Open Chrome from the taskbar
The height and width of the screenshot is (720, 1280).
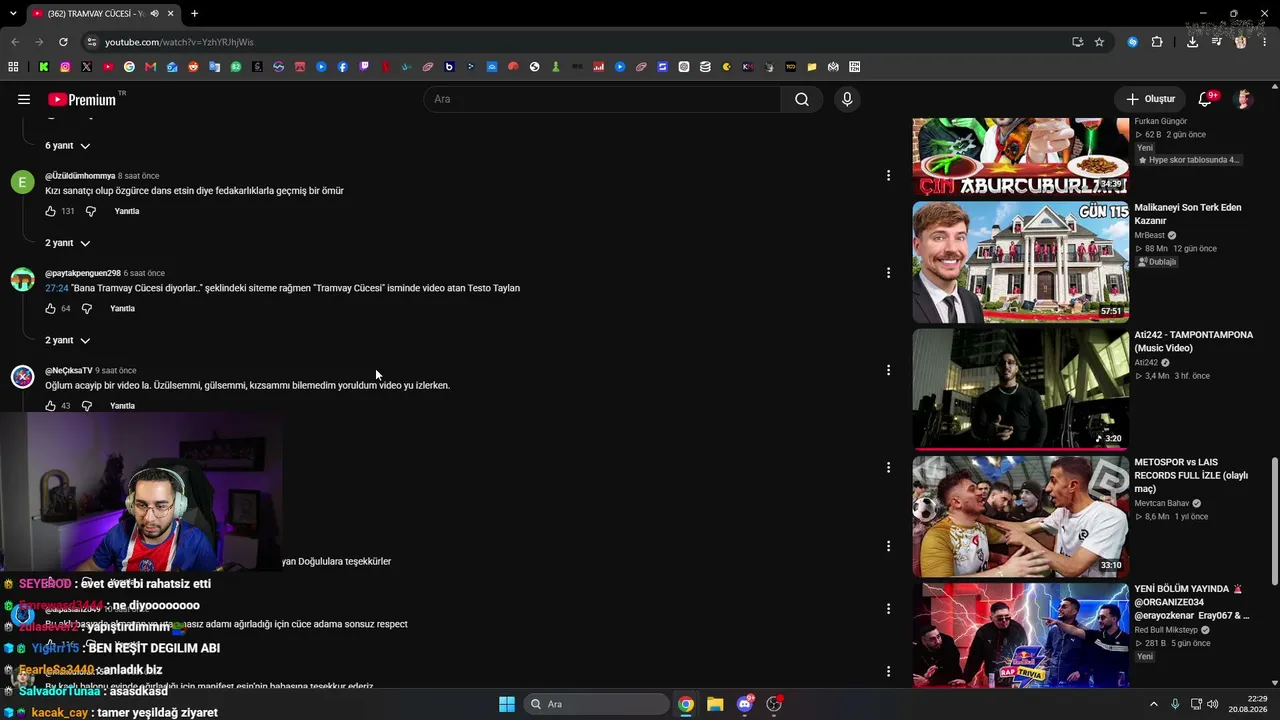(686, 704)
